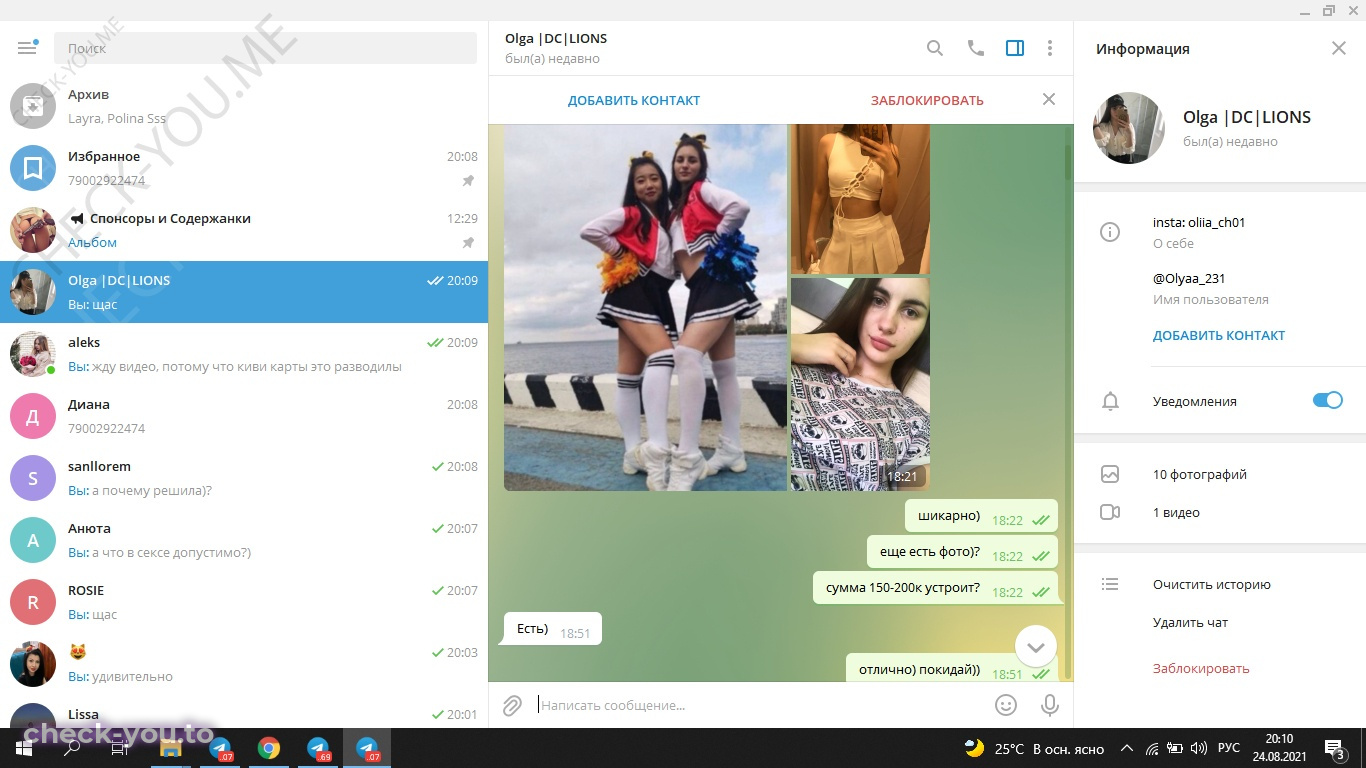Image resolution: width=1366 pixels, height=768 pixels.
Task: Click the bio text insta: oliia_ch01
Action: (x=1199, y=222)
